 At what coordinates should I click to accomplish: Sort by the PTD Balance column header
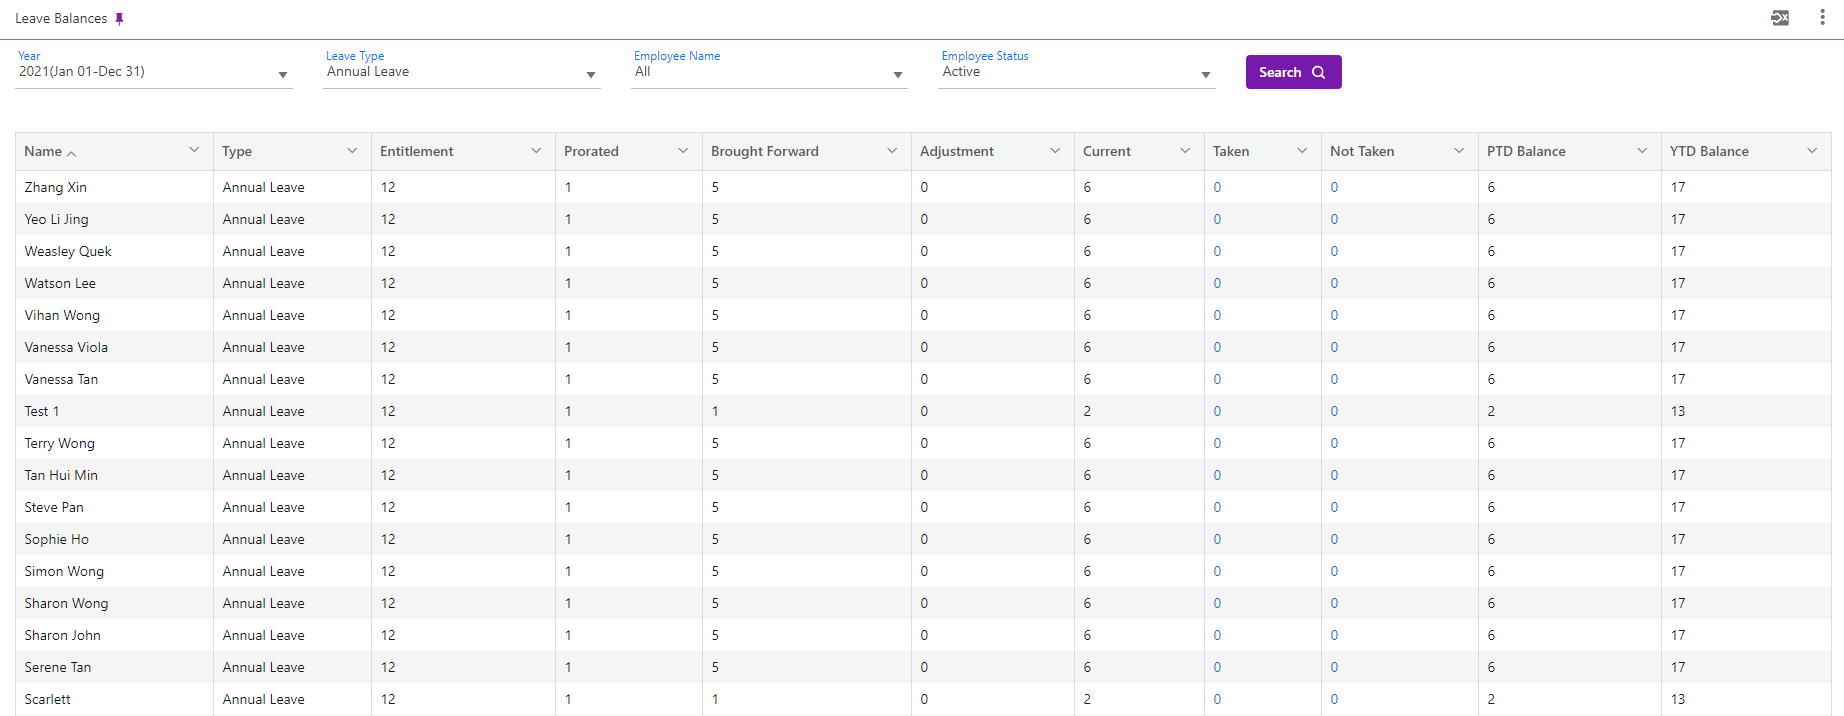pyautogui.click(x=1526, y=151)
